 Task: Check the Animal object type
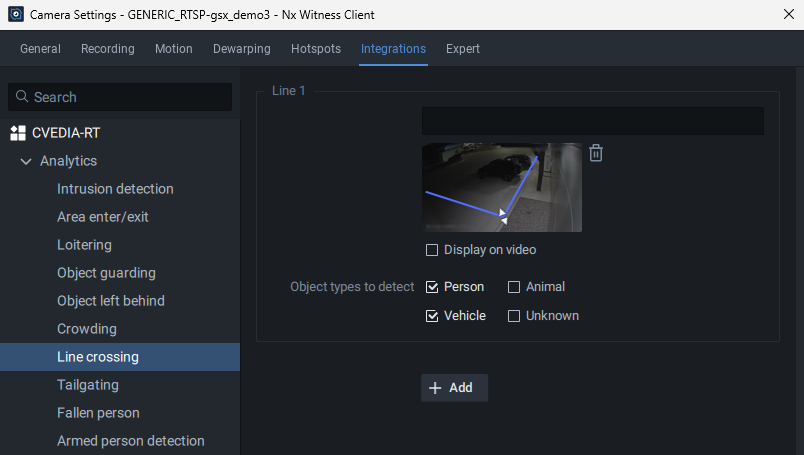tap(514, 287)
